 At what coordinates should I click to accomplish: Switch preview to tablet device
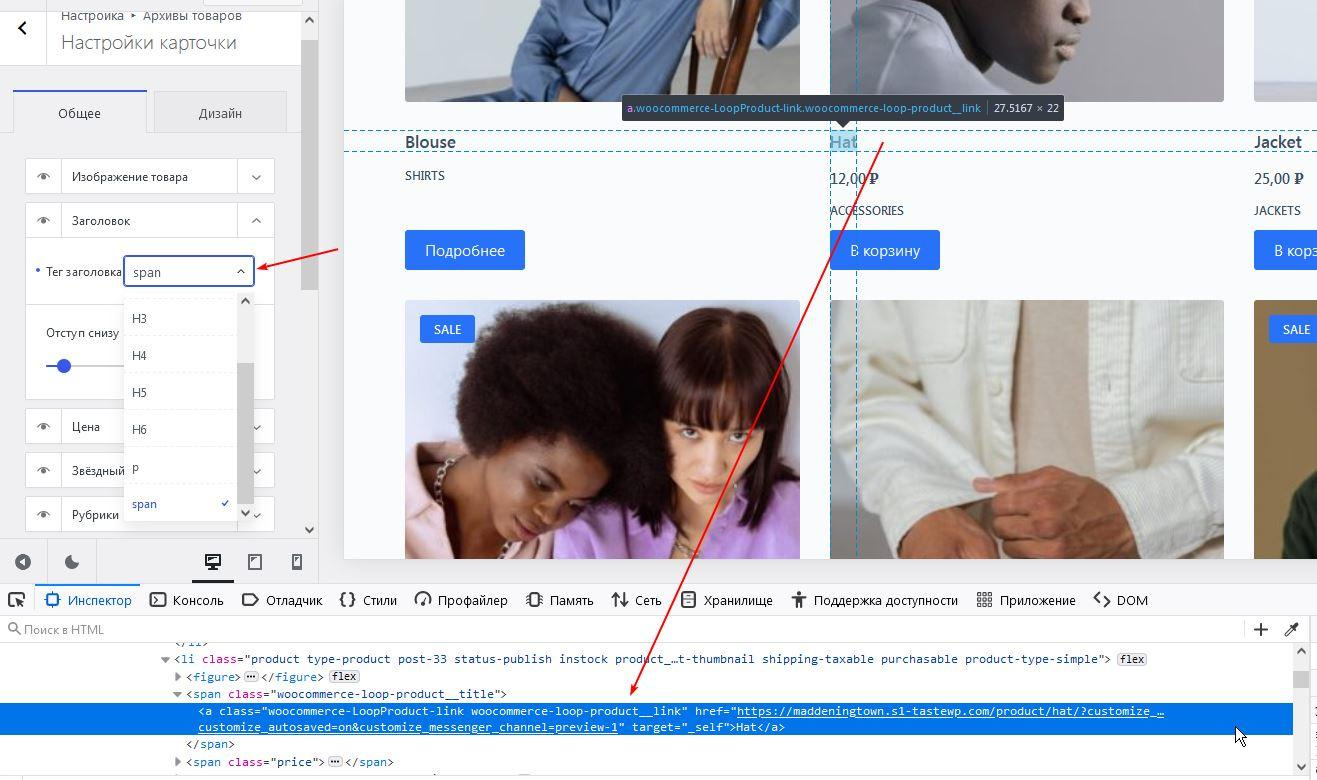255,562
